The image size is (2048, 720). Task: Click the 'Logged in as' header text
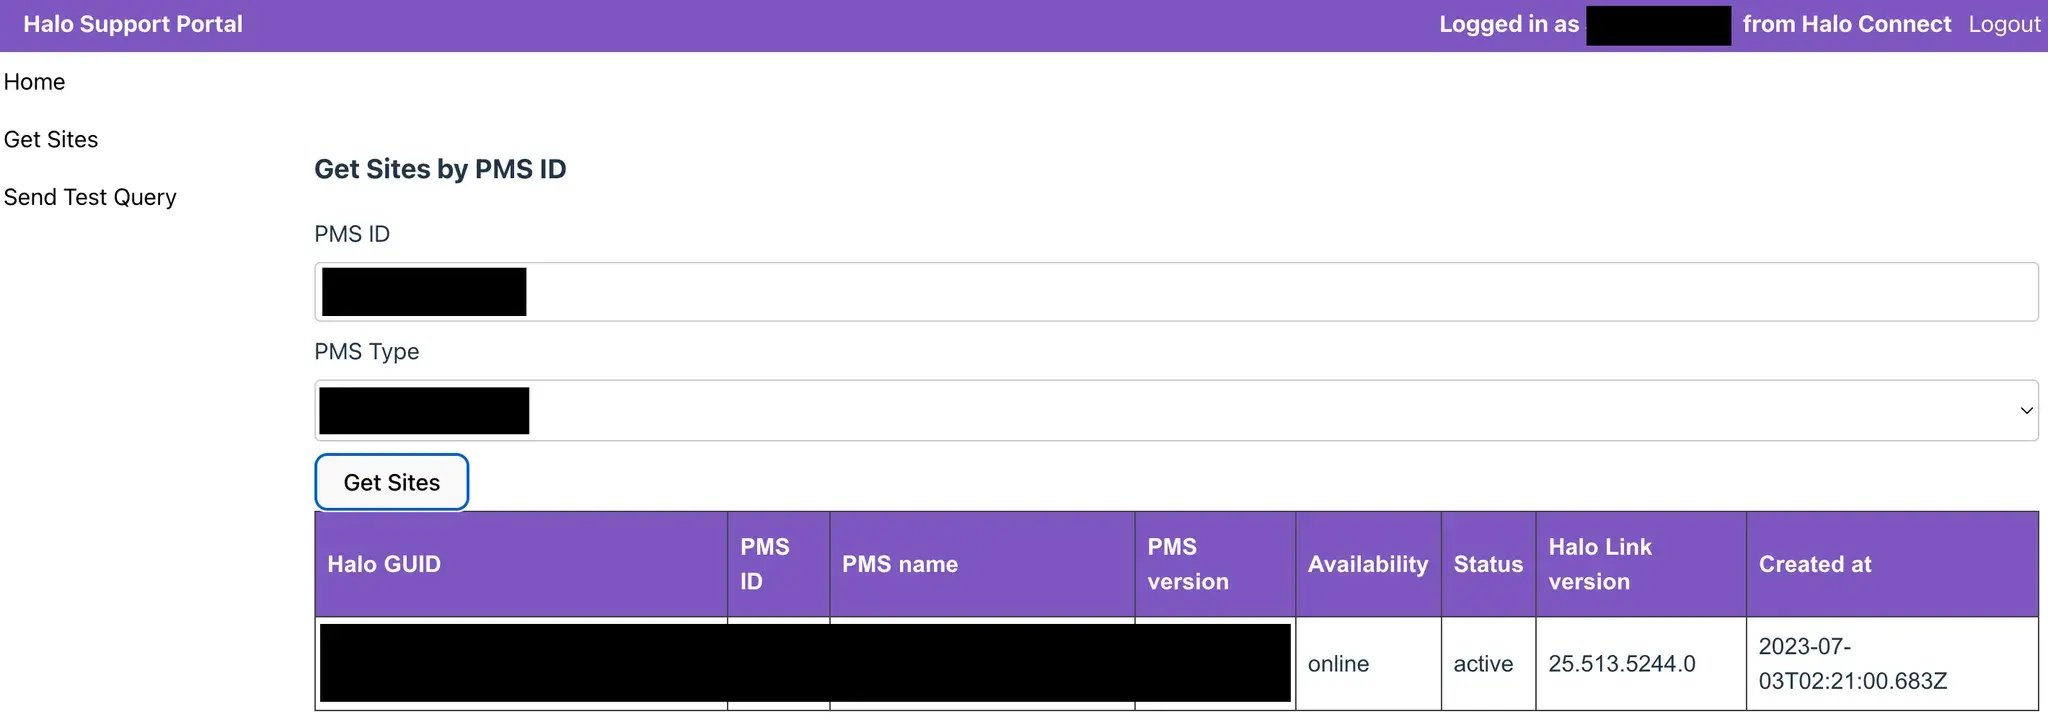pos(1509,24)
